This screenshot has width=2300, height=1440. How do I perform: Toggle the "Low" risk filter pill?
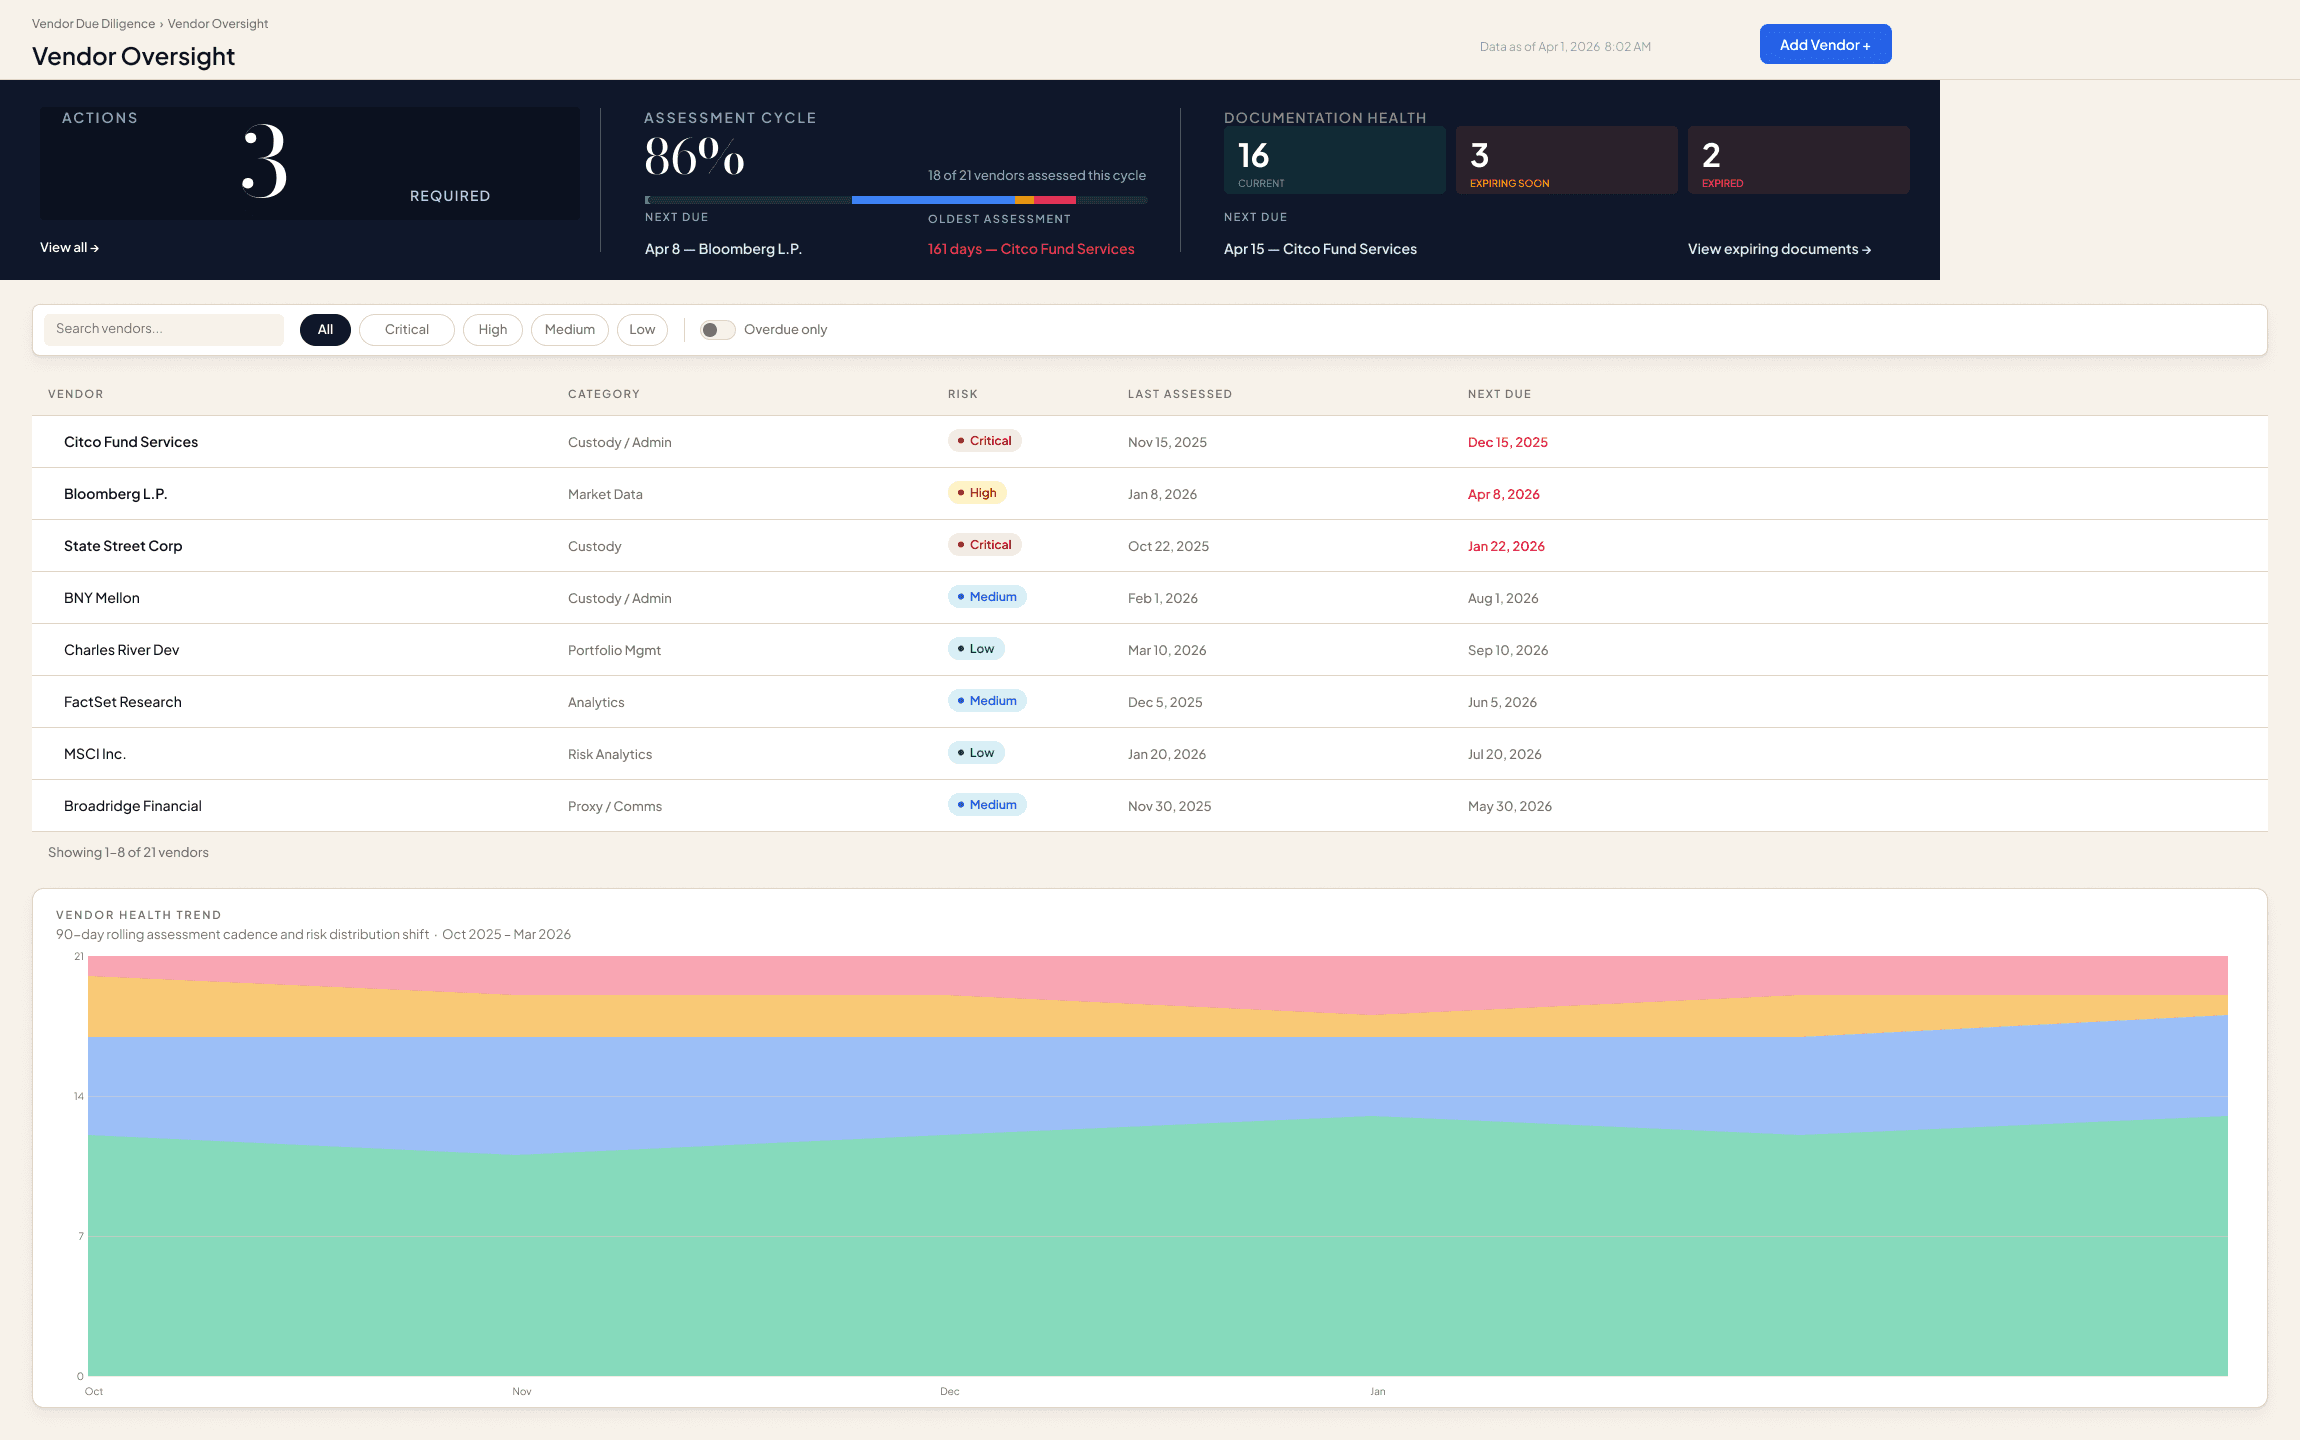coord(642,329)
